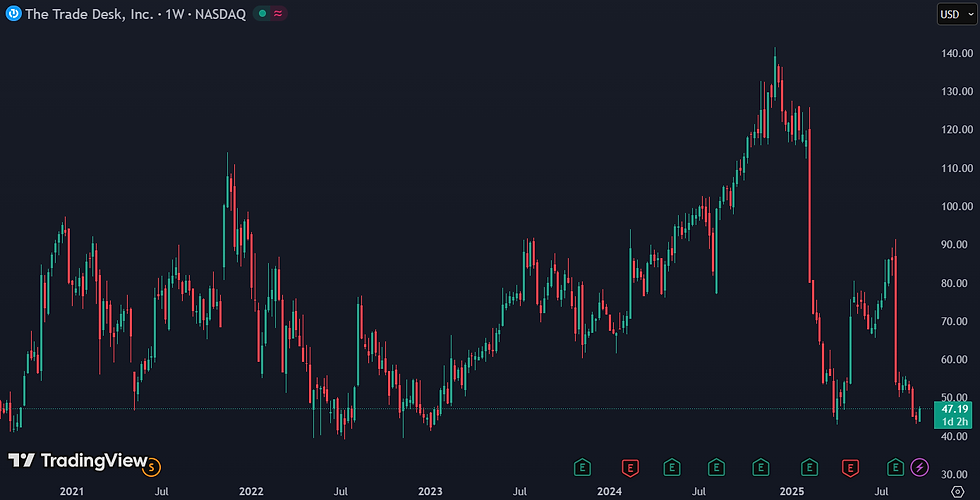Click The Trade Desk, Inc. symbol title
980x500 pixels.
coord(89,14)
